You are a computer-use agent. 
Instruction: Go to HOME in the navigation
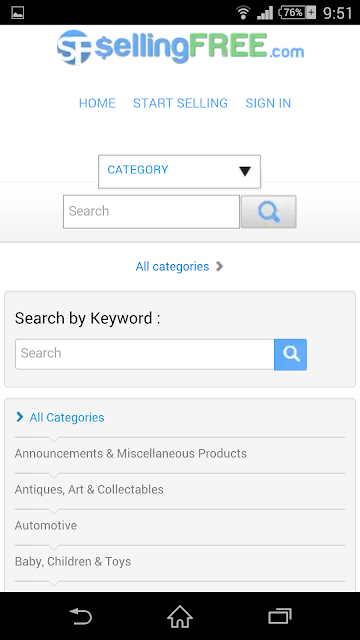pyautogui.click(x=97, y=103)
